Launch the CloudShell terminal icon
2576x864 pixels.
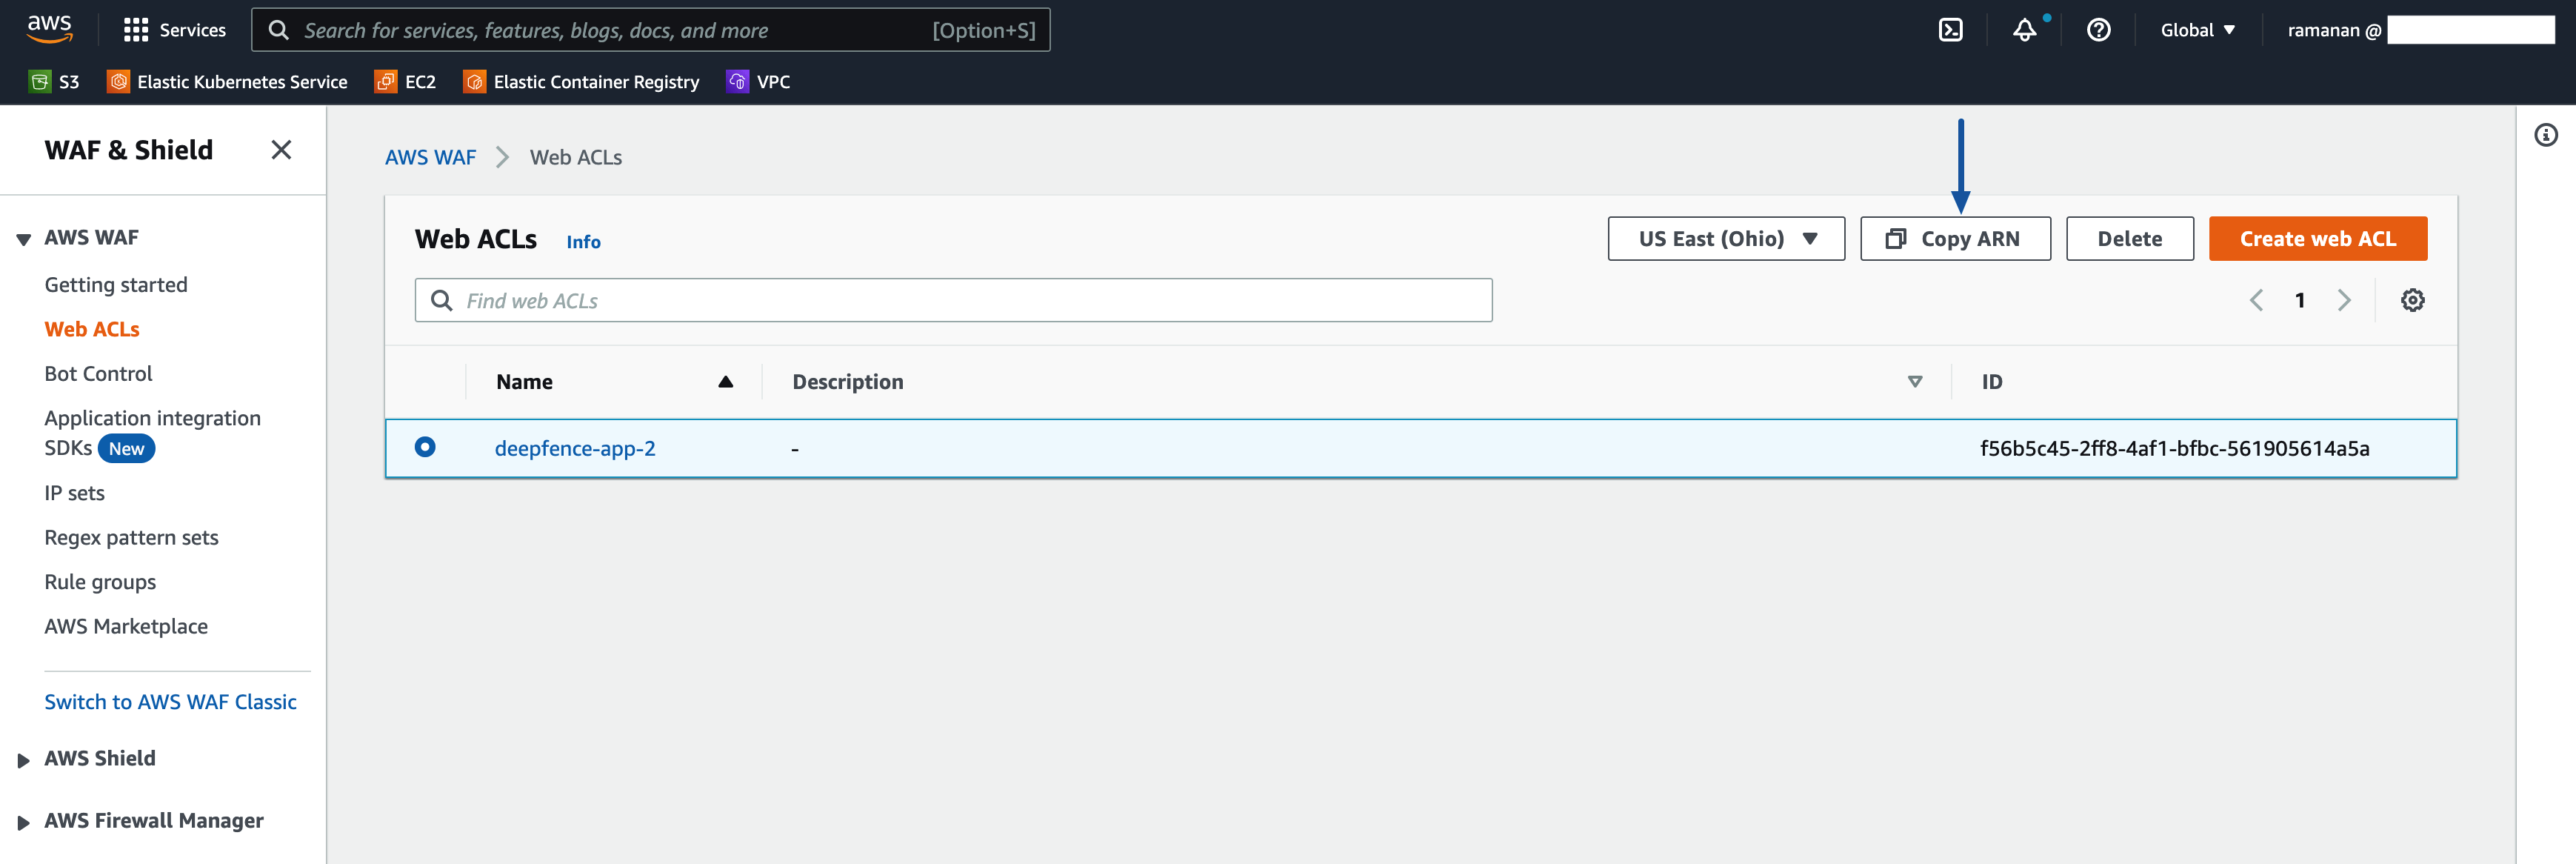pyautogui.click(x=1950, y=30)
